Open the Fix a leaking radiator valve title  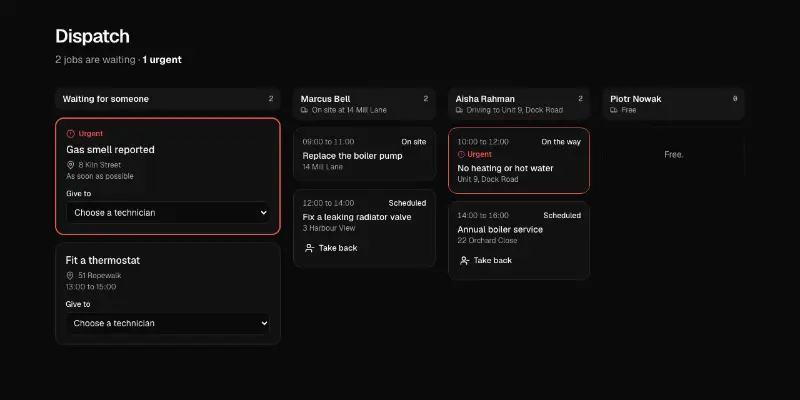click(x=357, y=217)
